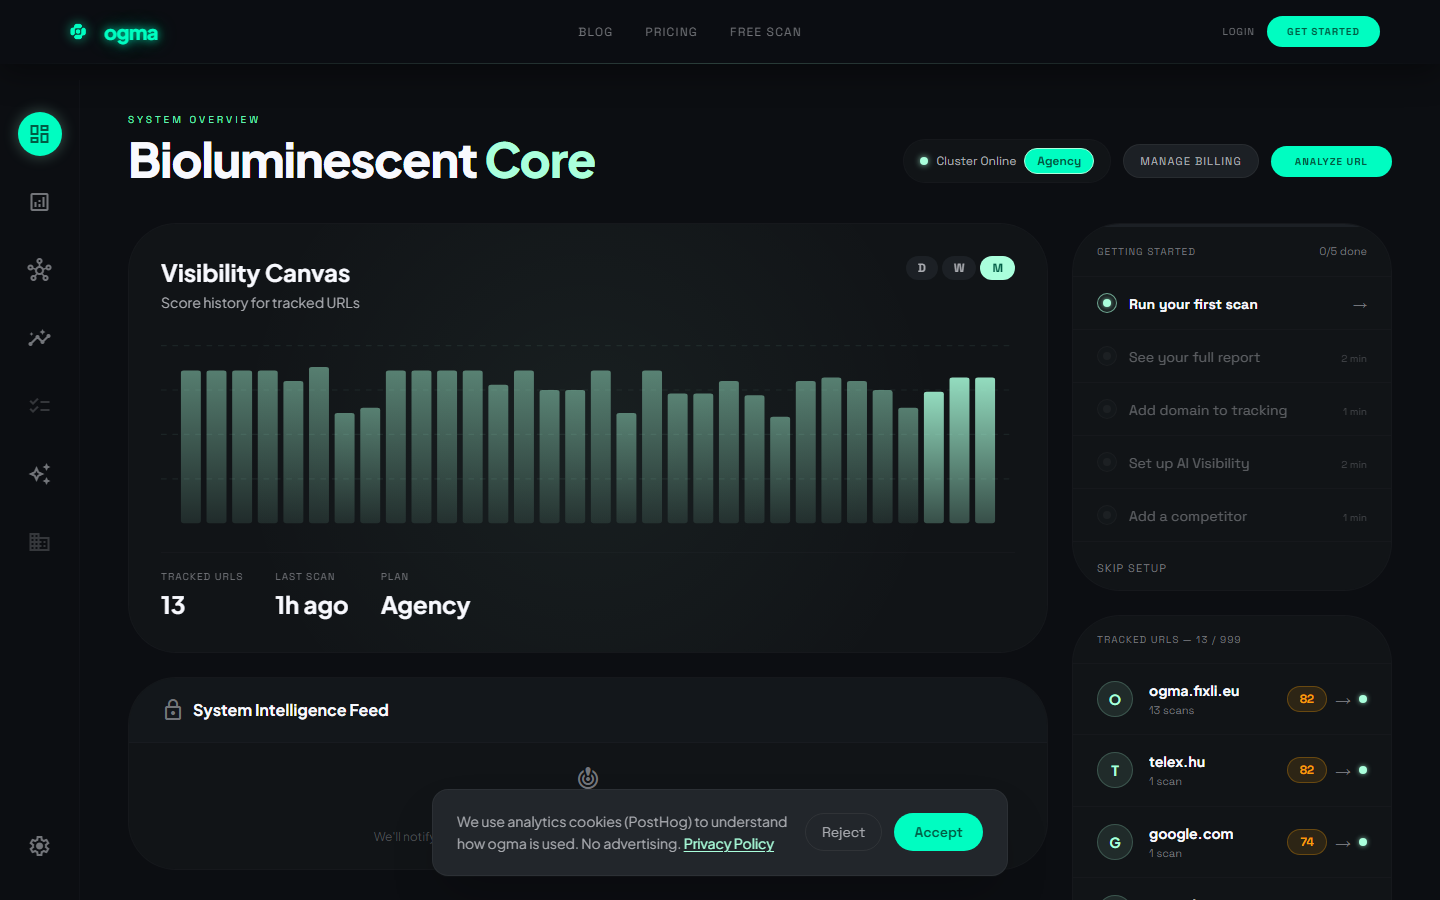Screen dimensions: 1440x900
Task: Open the settings gear in sidebar
Action: click(40, 846)
